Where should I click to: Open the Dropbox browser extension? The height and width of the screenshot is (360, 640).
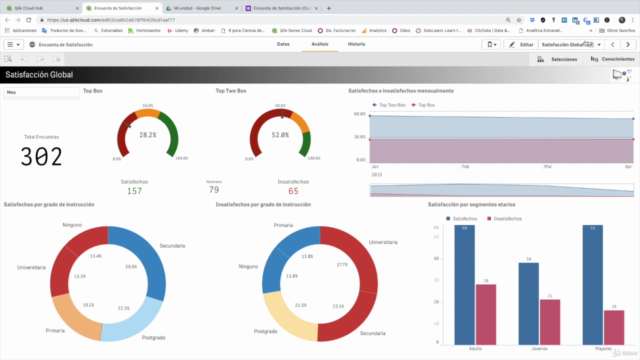coord(532,20)
